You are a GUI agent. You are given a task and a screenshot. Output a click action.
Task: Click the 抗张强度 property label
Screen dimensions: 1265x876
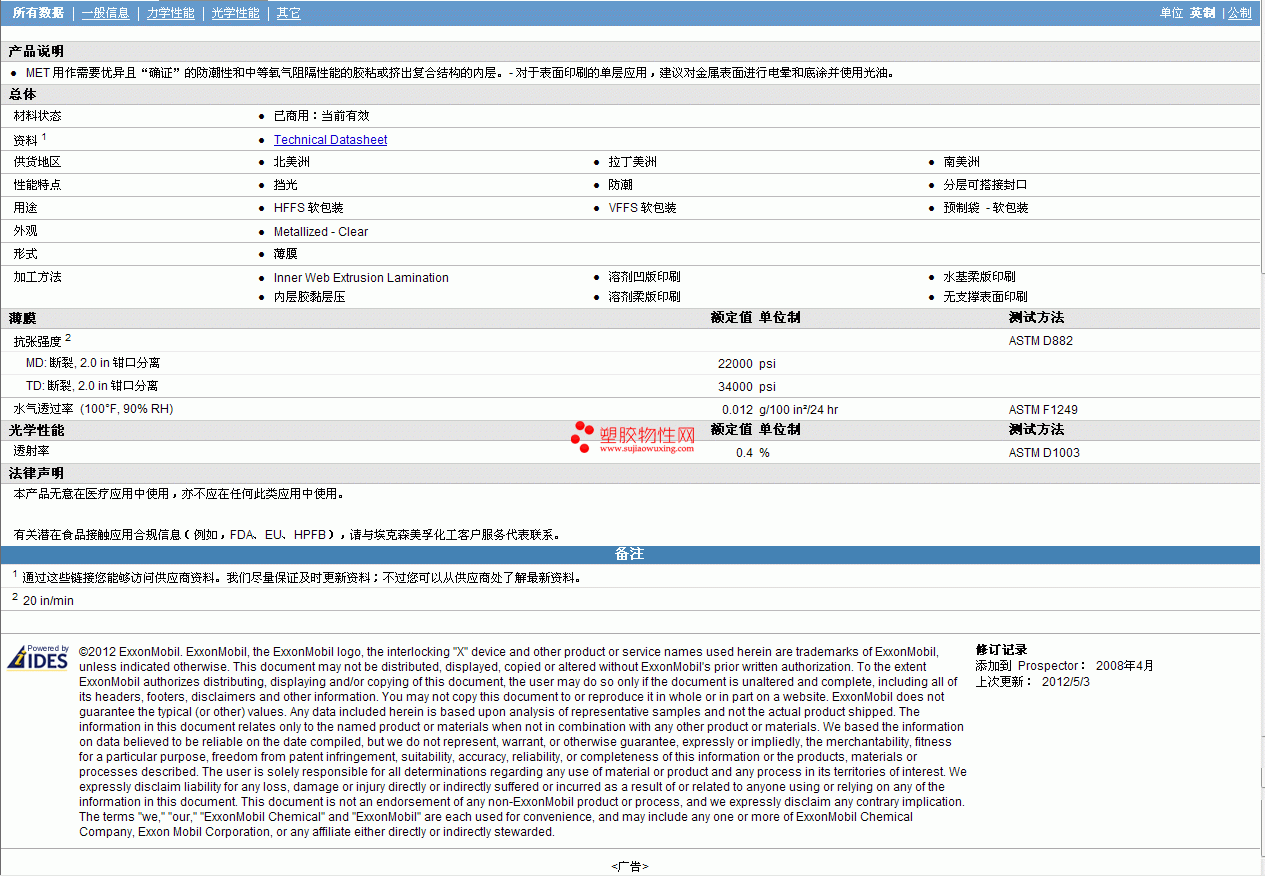(38, 341)
